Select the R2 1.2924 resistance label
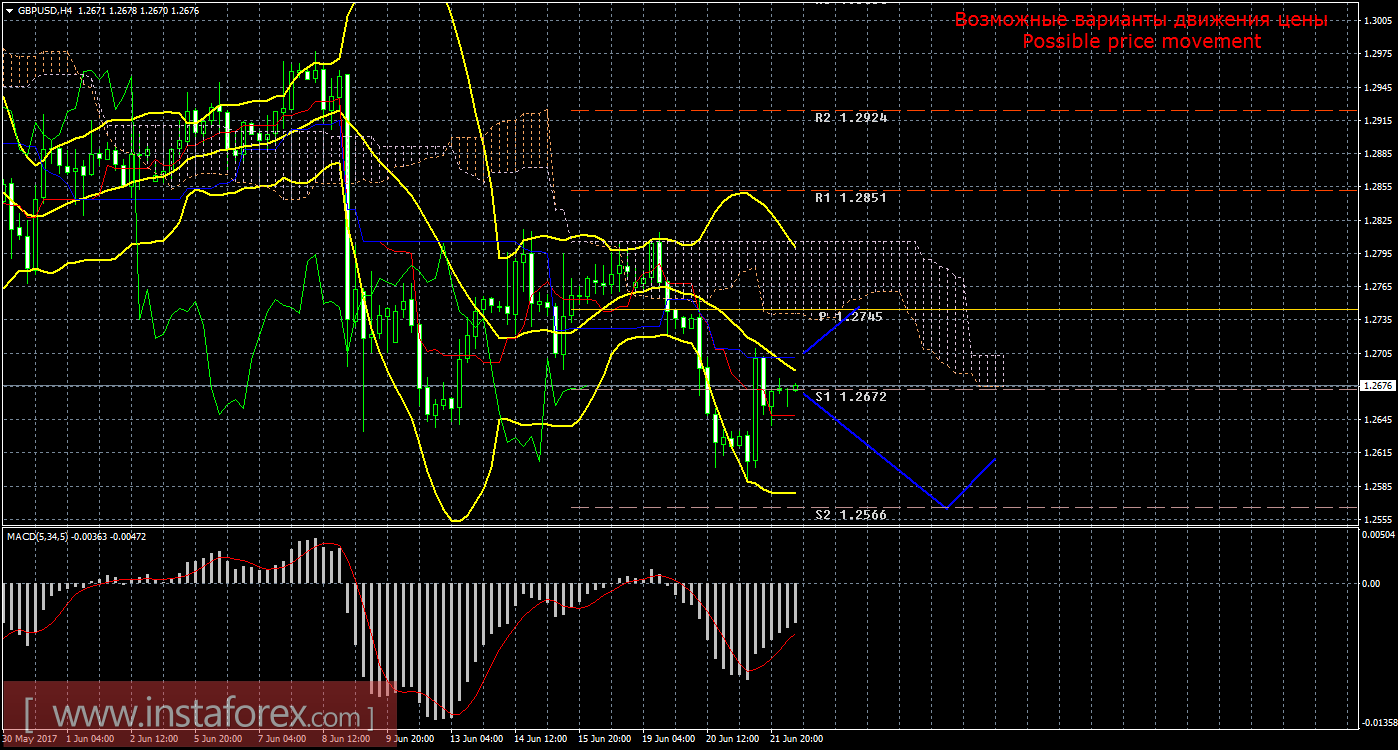The width and height of the screenshot is (1398, 750). (x=851, y=118)
